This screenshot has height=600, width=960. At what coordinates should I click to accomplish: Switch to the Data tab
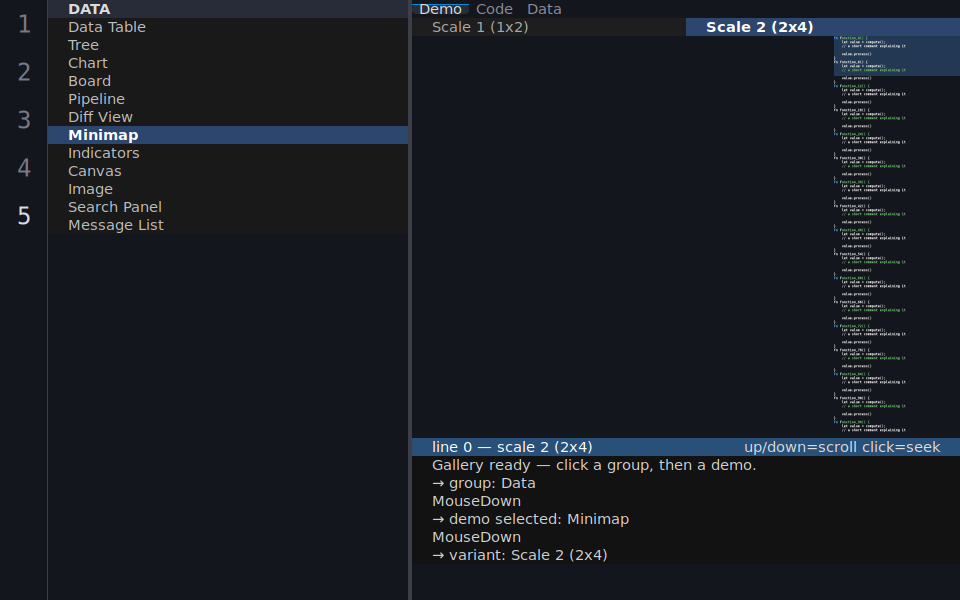coord(544,9)
